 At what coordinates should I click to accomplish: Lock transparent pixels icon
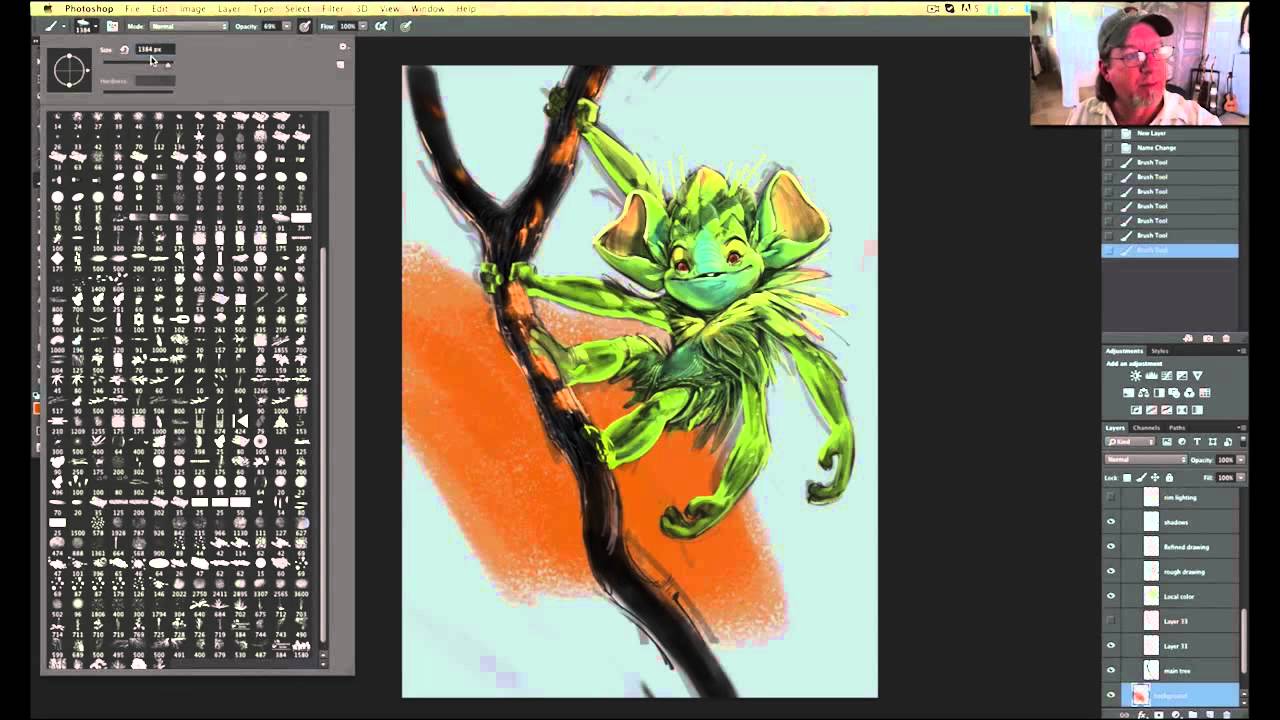pos(1127,478)
